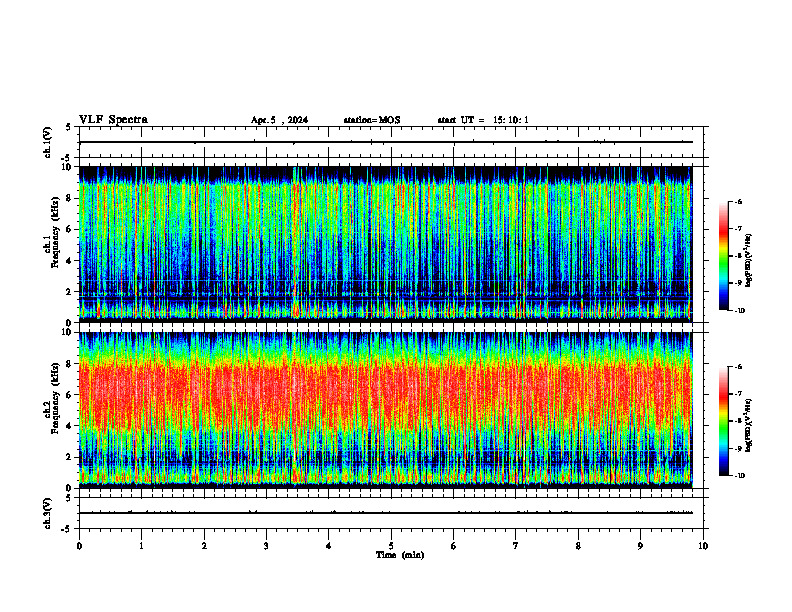792x612 pixels.
Task: Click inside the ch.2 spectrogram panel
Action: coord(385,410)
